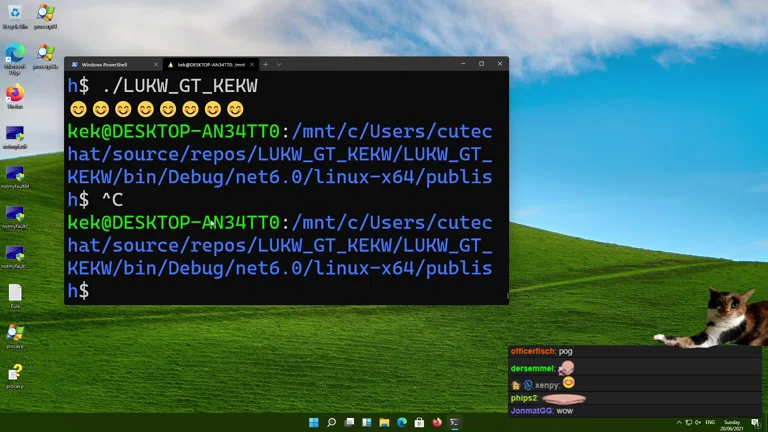
Task: Click the ^C line in terminal
Action: 112,200
